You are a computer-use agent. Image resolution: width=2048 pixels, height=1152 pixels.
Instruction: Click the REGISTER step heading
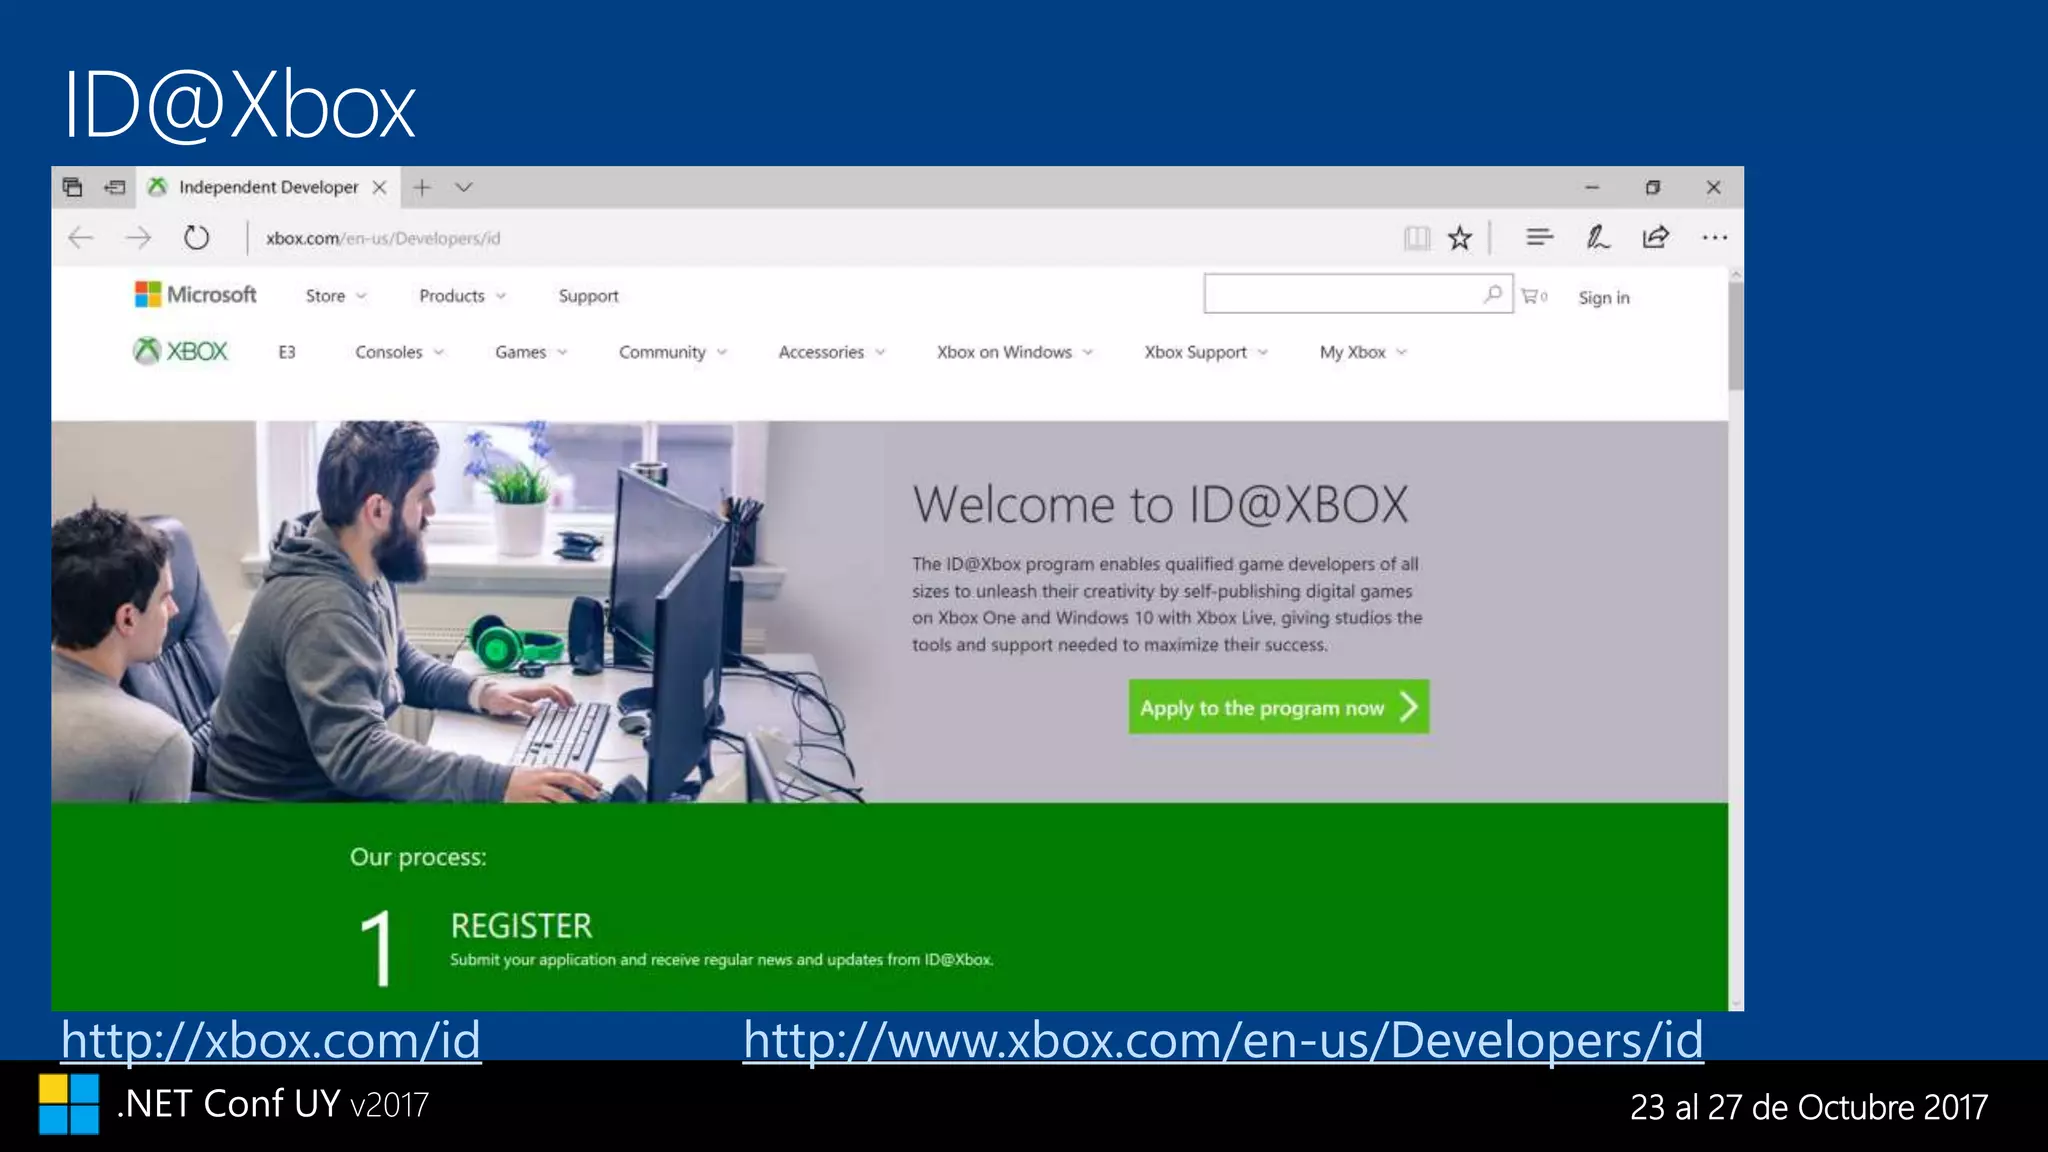521,926
